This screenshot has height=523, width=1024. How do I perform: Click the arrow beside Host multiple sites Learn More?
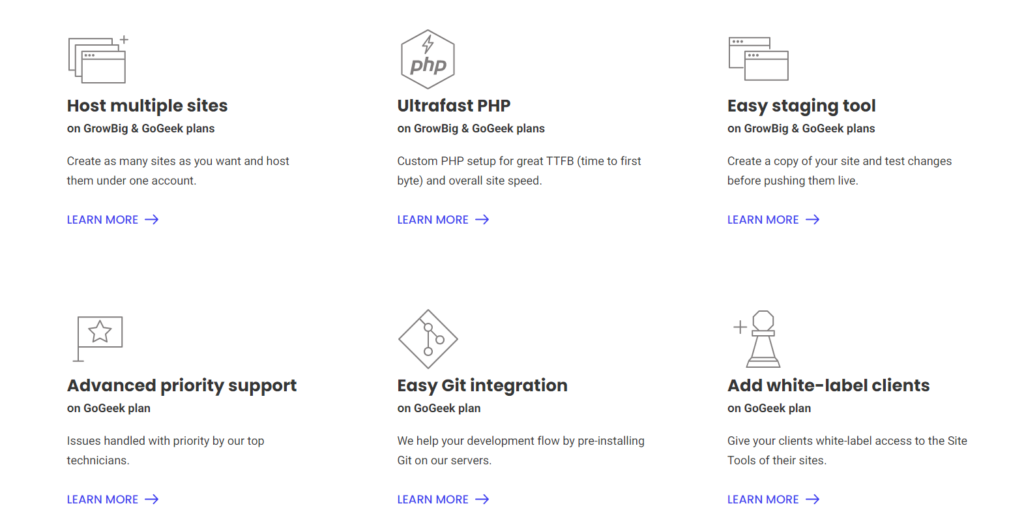(x=152, y=220)
